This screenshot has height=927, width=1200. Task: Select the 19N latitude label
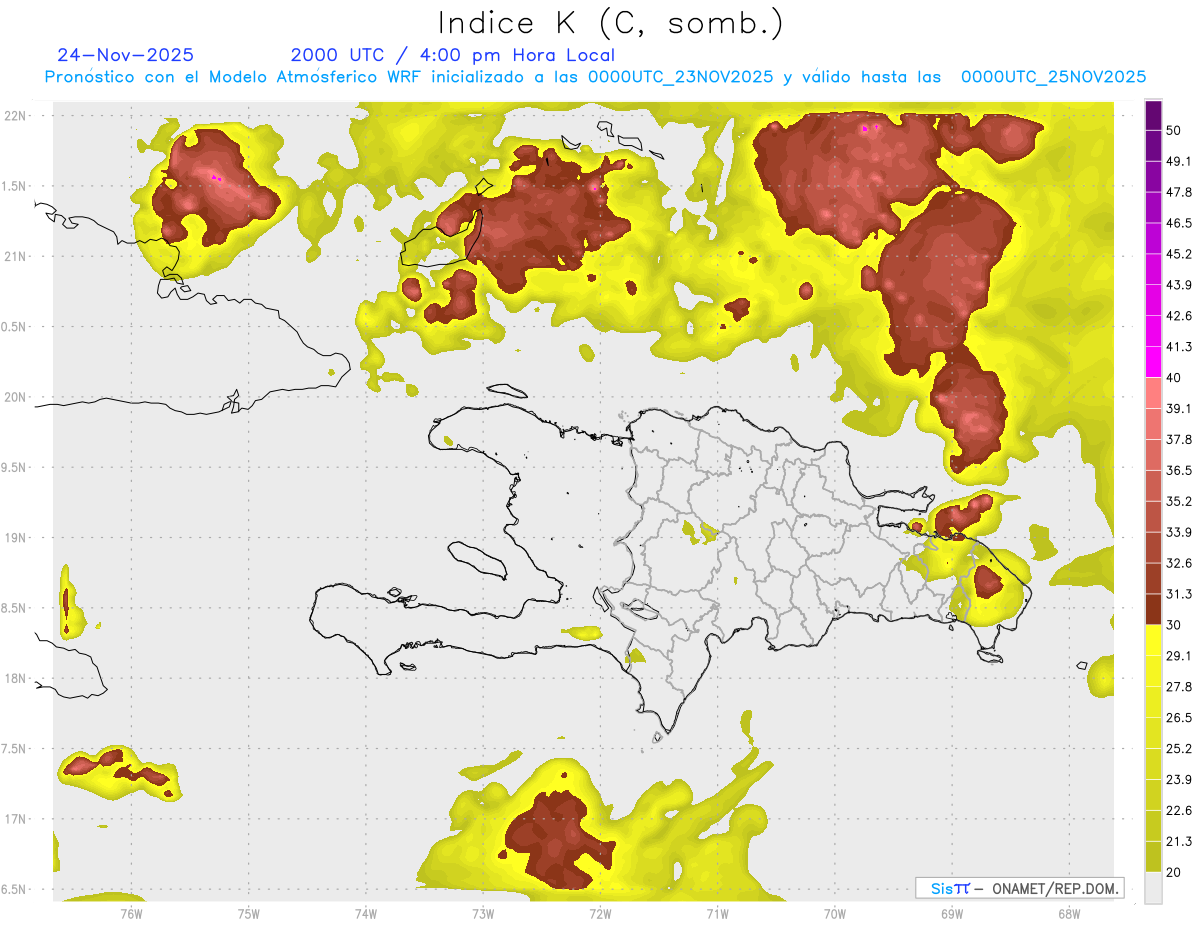[x=15, y=538]
